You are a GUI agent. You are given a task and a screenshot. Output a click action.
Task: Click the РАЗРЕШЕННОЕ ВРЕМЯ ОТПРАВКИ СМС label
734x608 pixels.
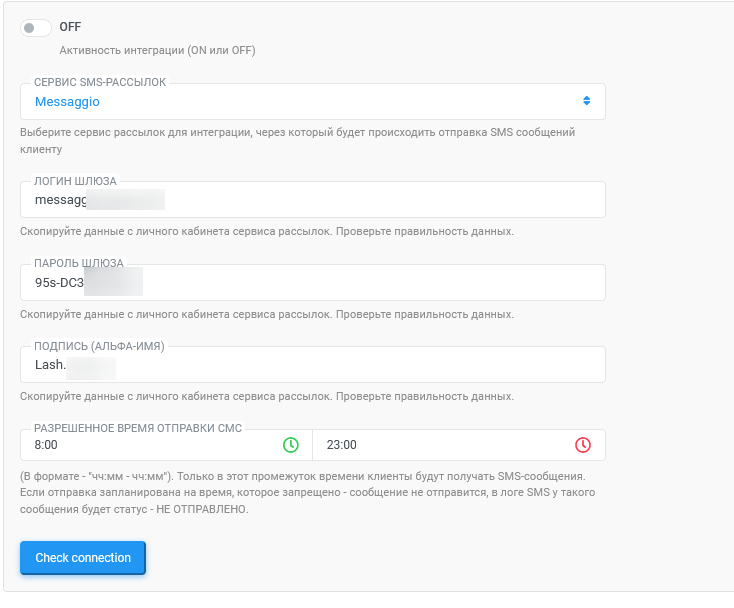[x=138, y=428]
